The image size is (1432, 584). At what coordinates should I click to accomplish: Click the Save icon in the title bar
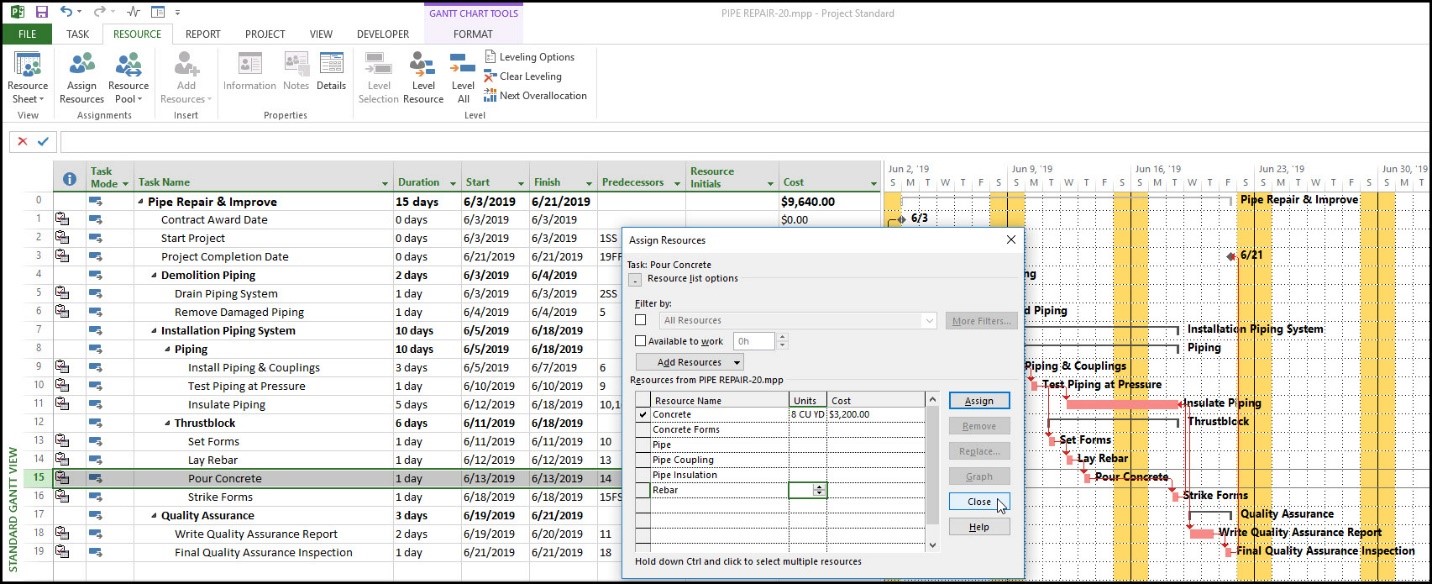tap(41, 12)
